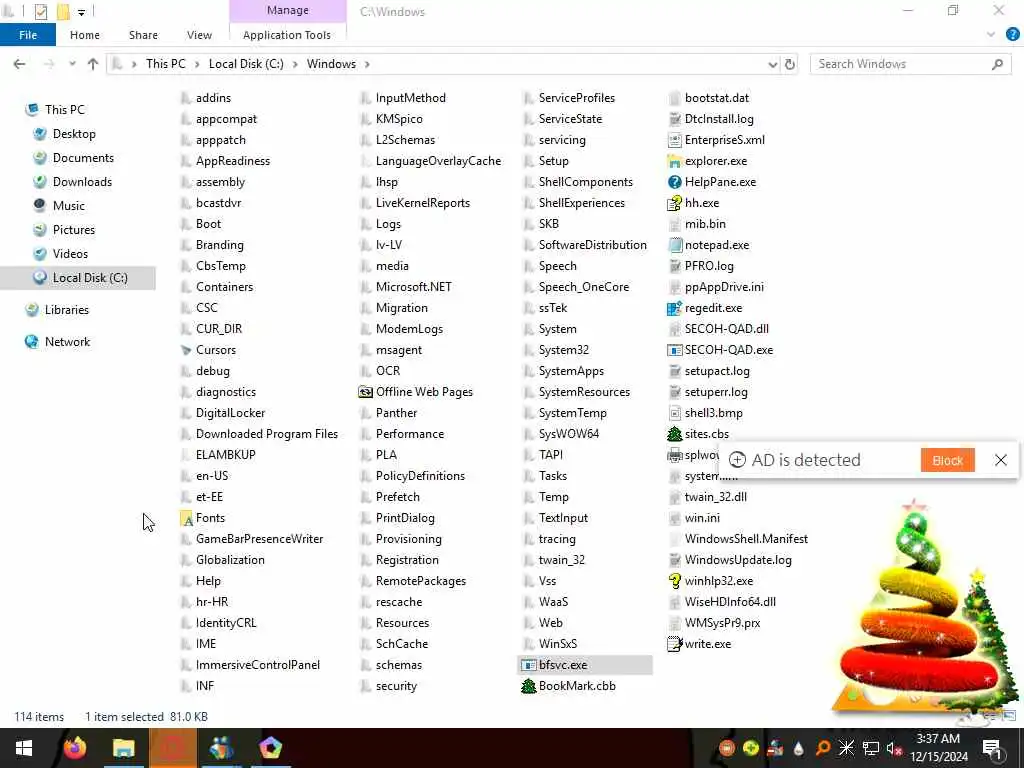
Task: Select the winhlp32.exe question icon
Action: tap(675, 581)
